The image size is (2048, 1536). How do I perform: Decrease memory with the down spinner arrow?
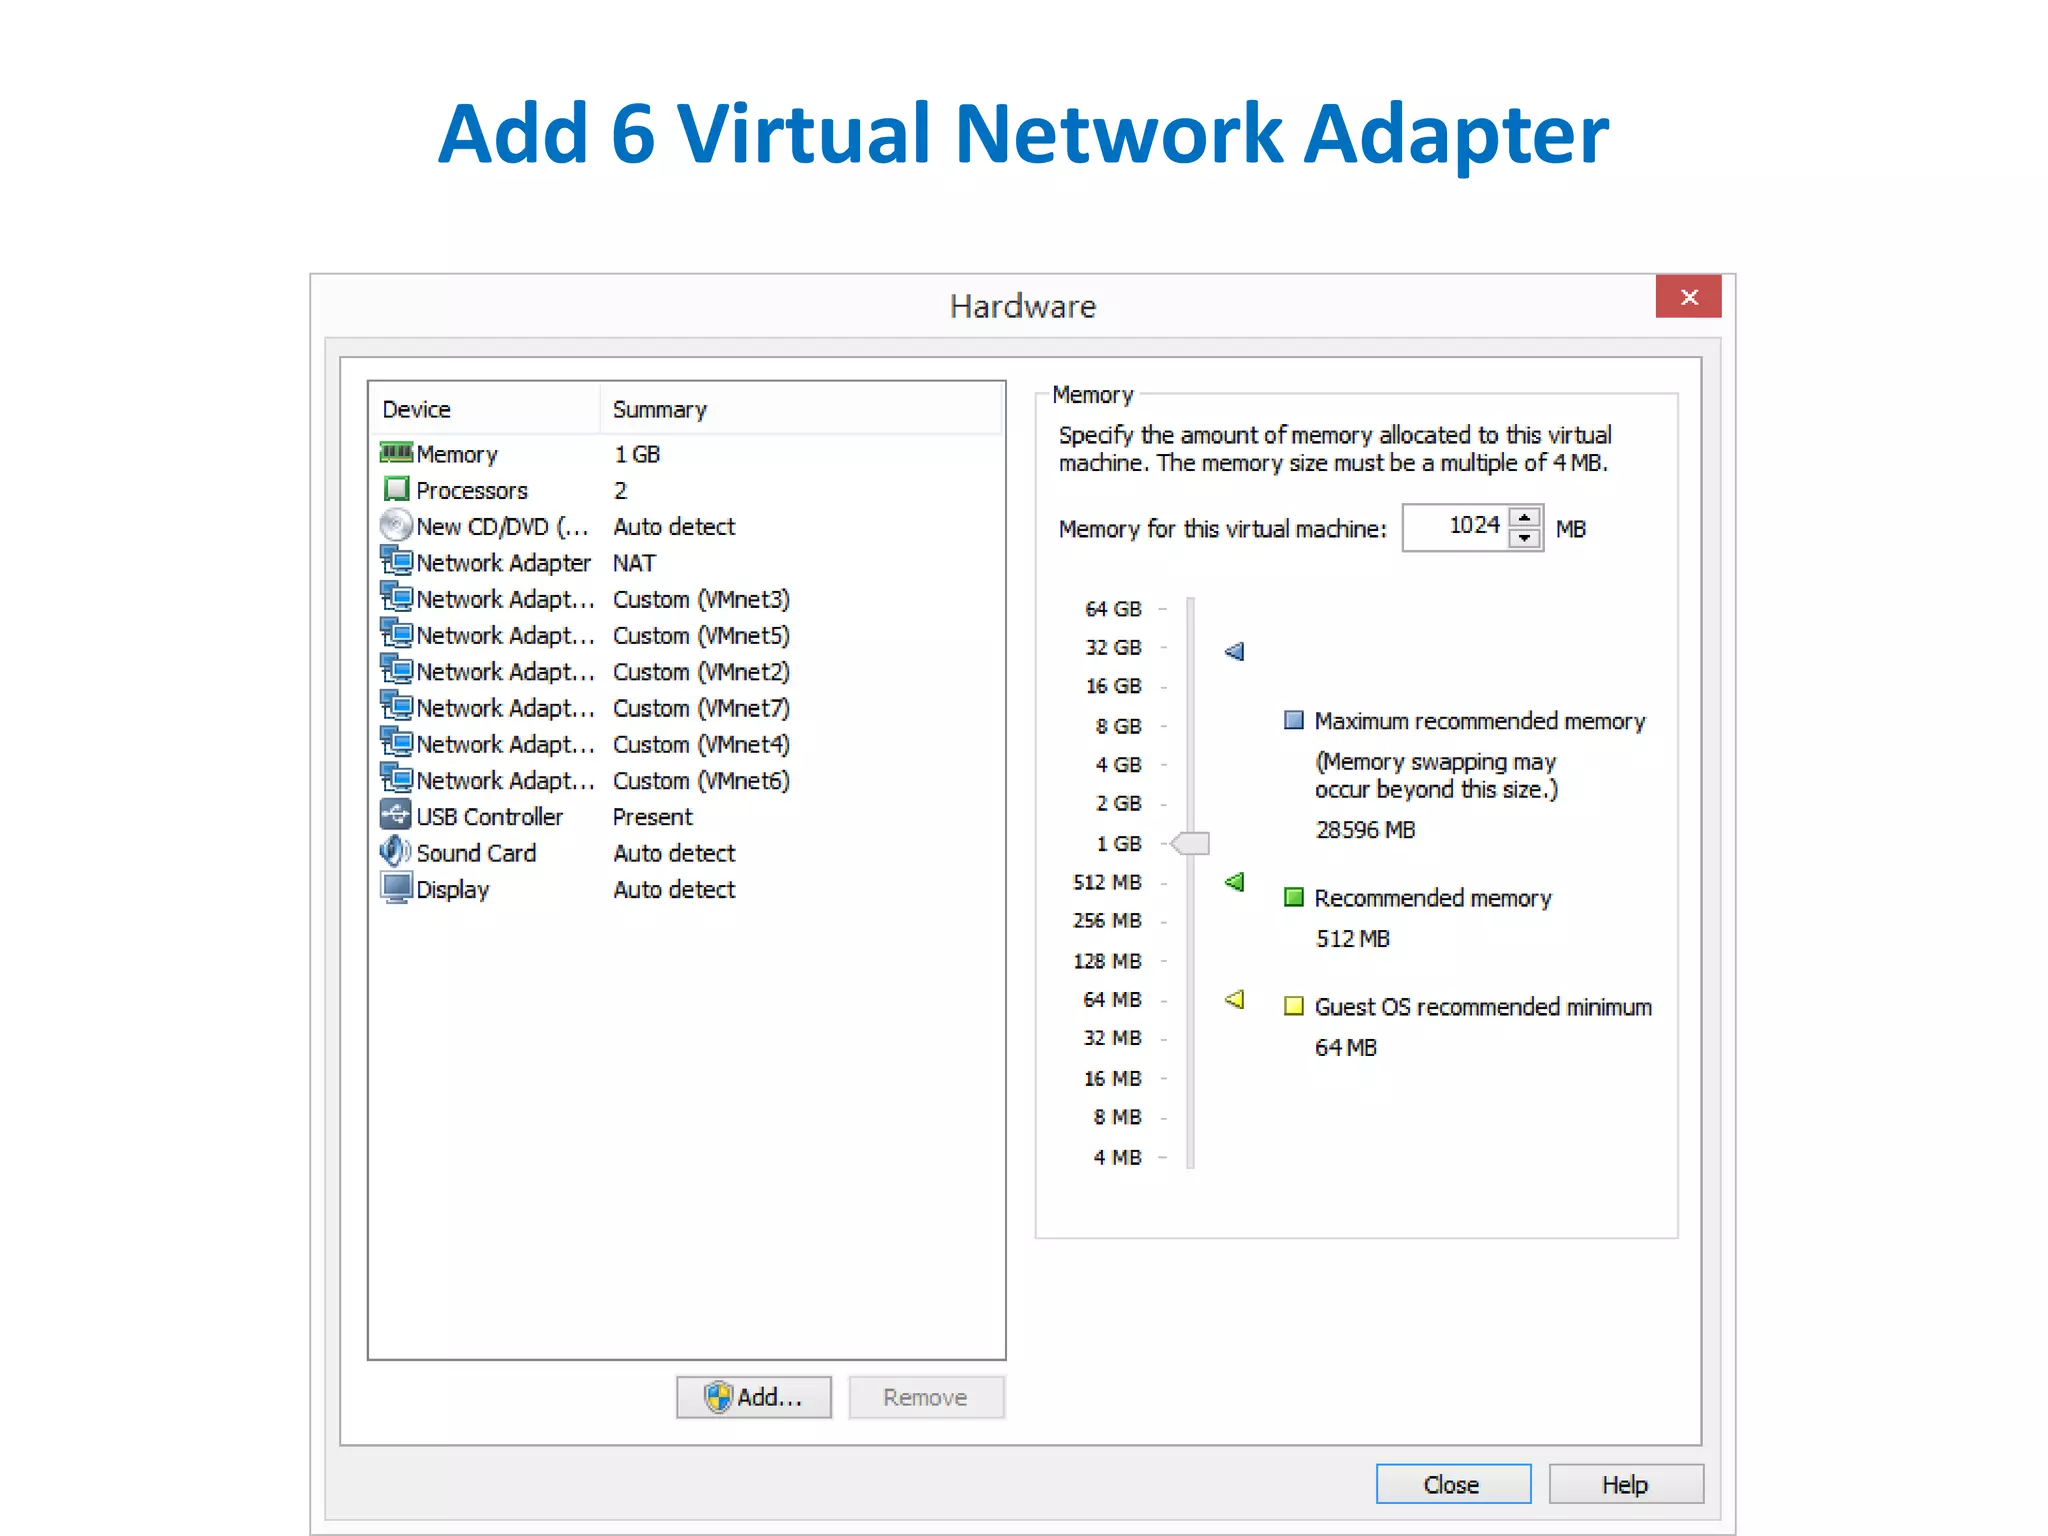[x=1524, y=539]
